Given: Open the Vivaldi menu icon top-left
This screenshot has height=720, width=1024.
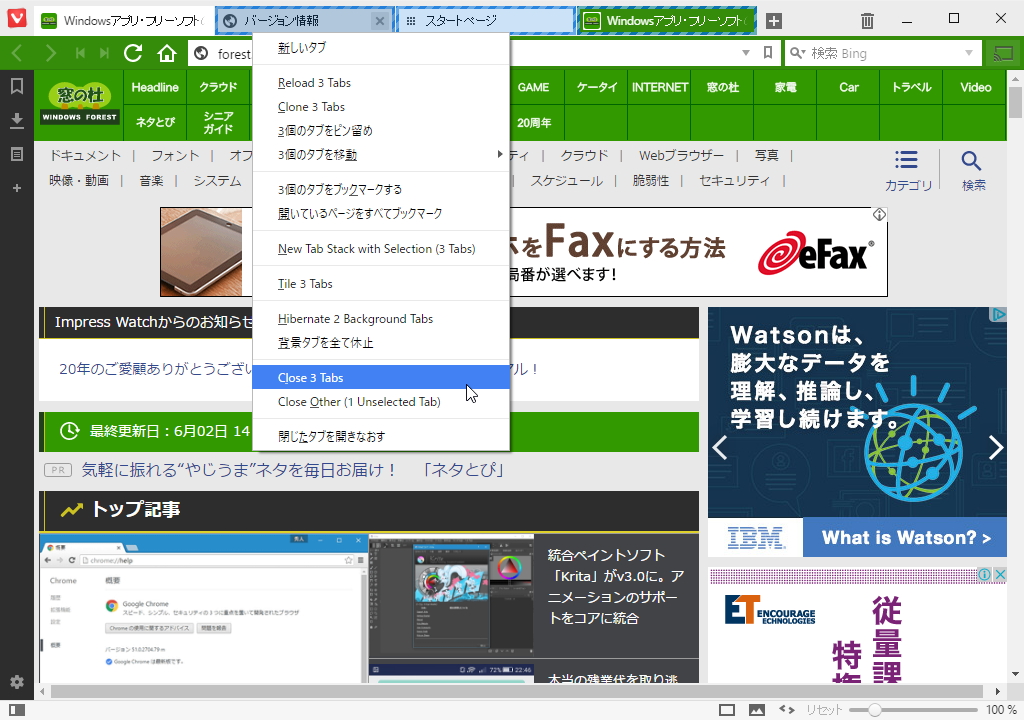Looking at the screenshot, I should click(x=15, y=17).
